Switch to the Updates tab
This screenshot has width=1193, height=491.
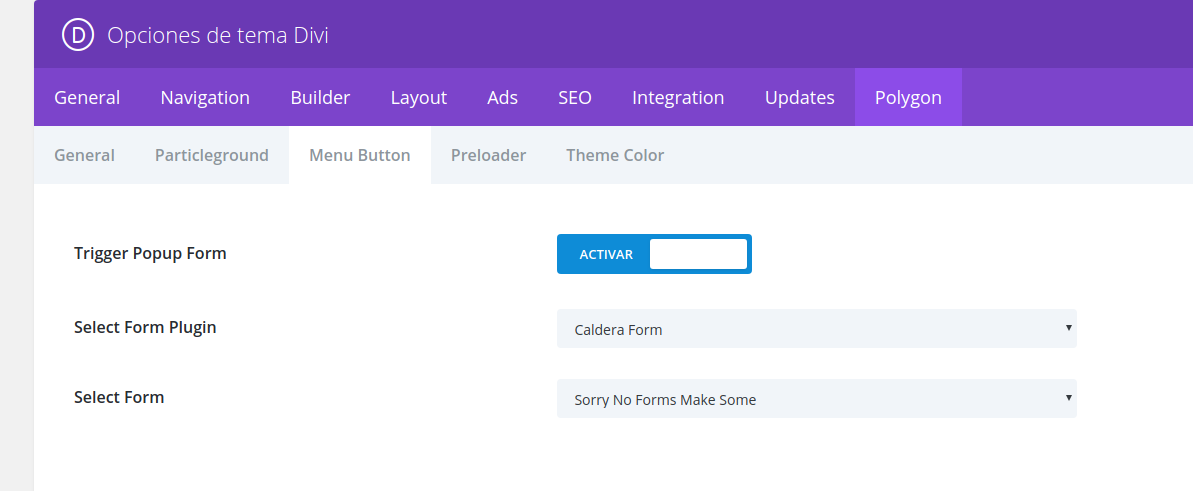[800, 97]
